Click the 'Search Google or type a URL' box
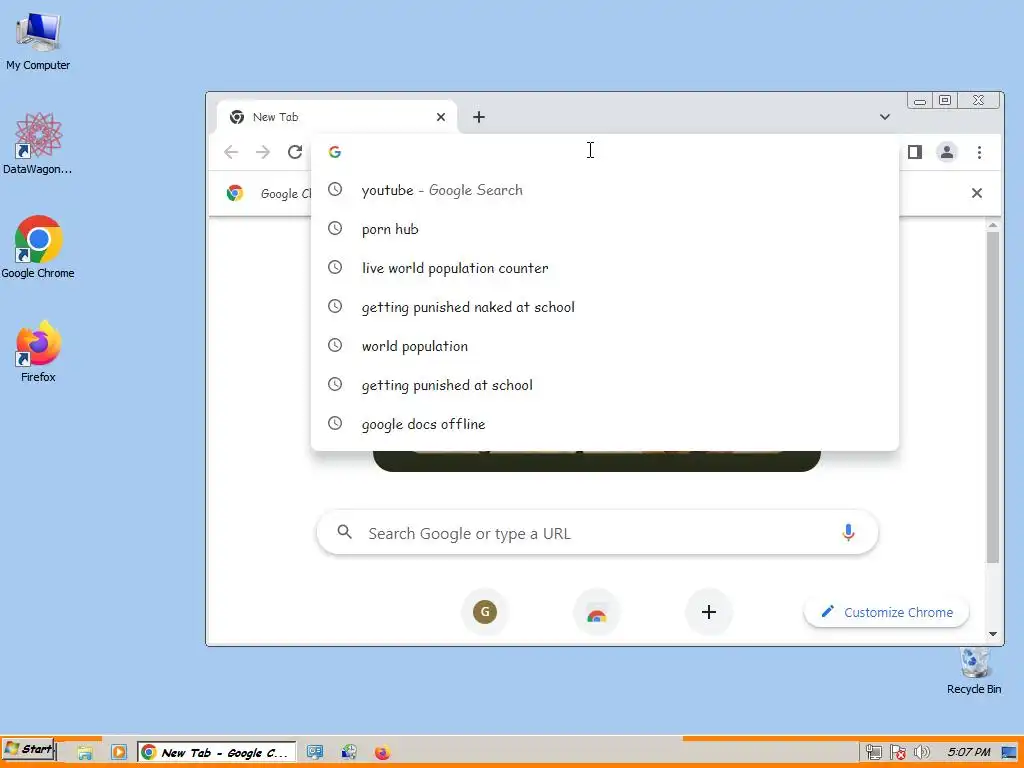1024x768 pixels. click(x=597, y=533)
